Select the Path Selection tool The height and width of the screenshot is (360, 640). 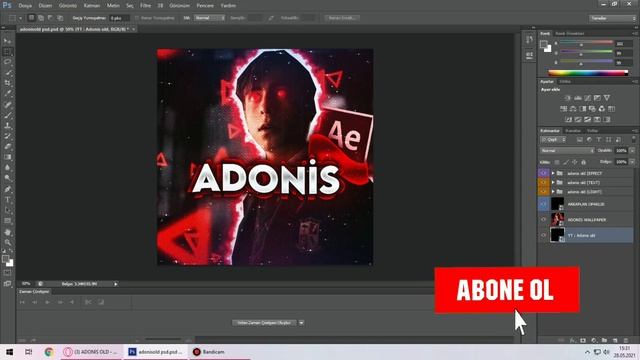[7, 211]
